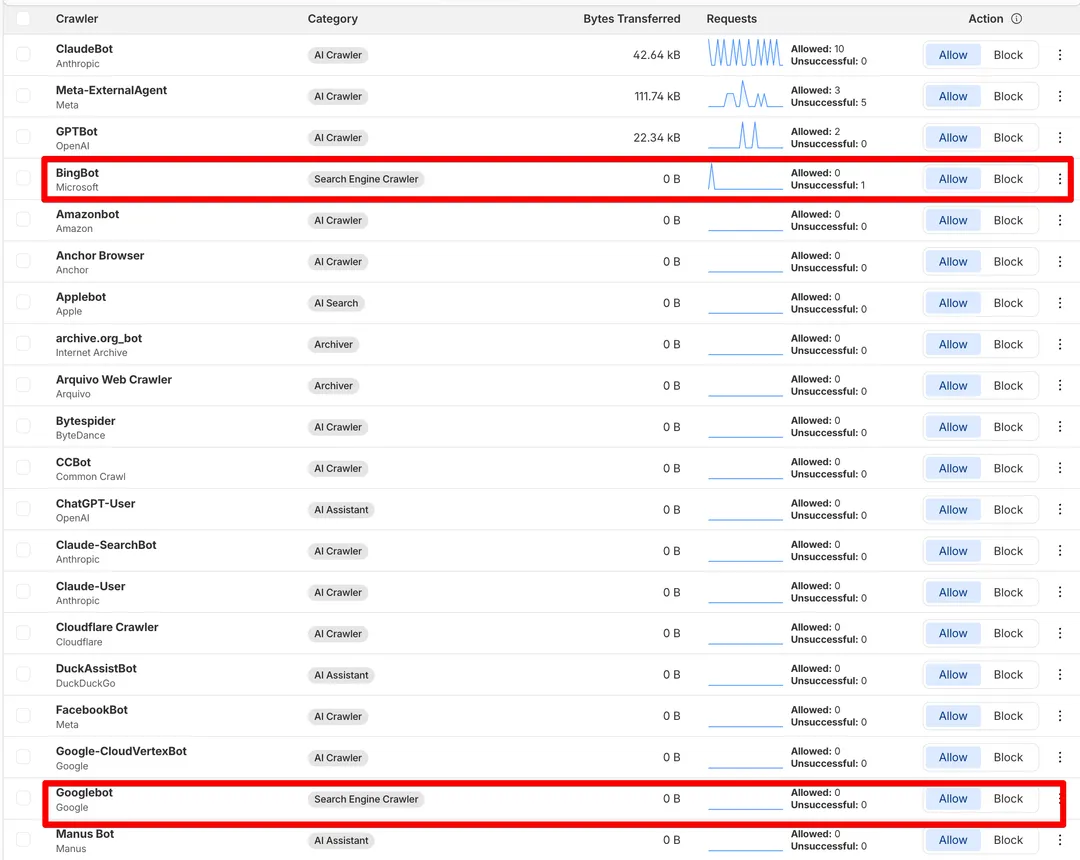Click the Claude-SearchBot crawler name

(x=106, y=545)
